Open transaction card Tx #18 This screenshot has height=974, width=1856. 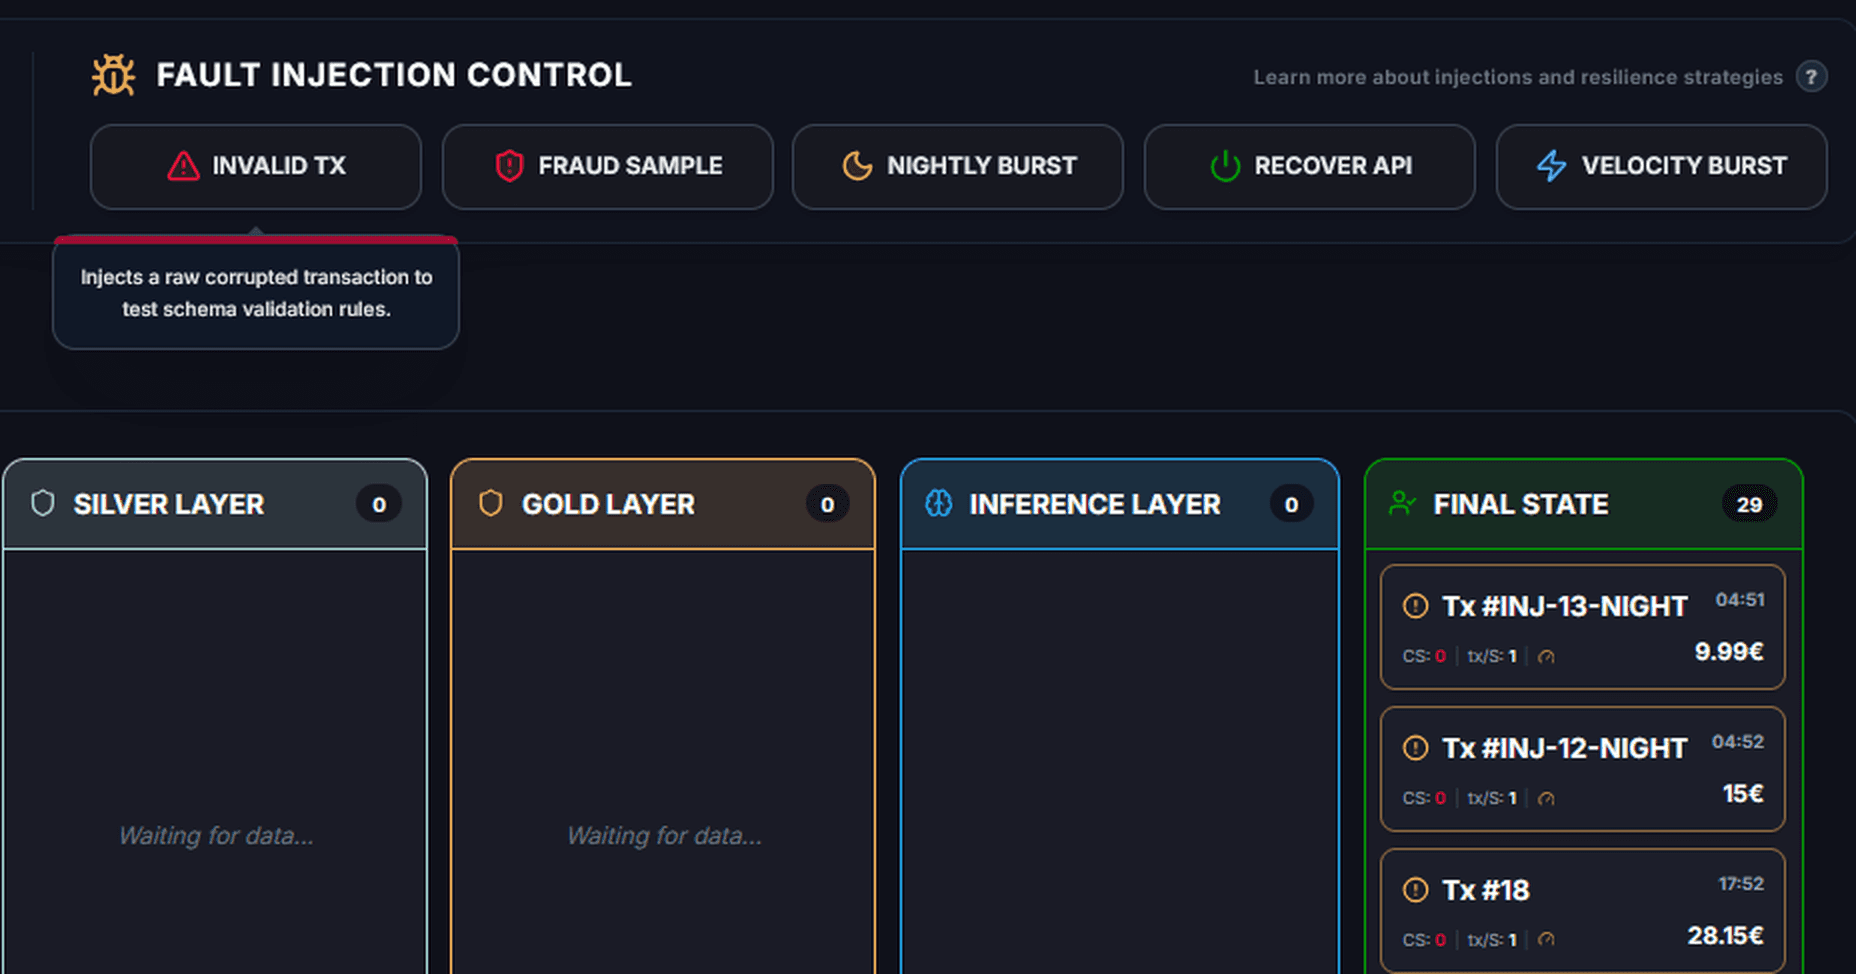tap(1582, 910)
